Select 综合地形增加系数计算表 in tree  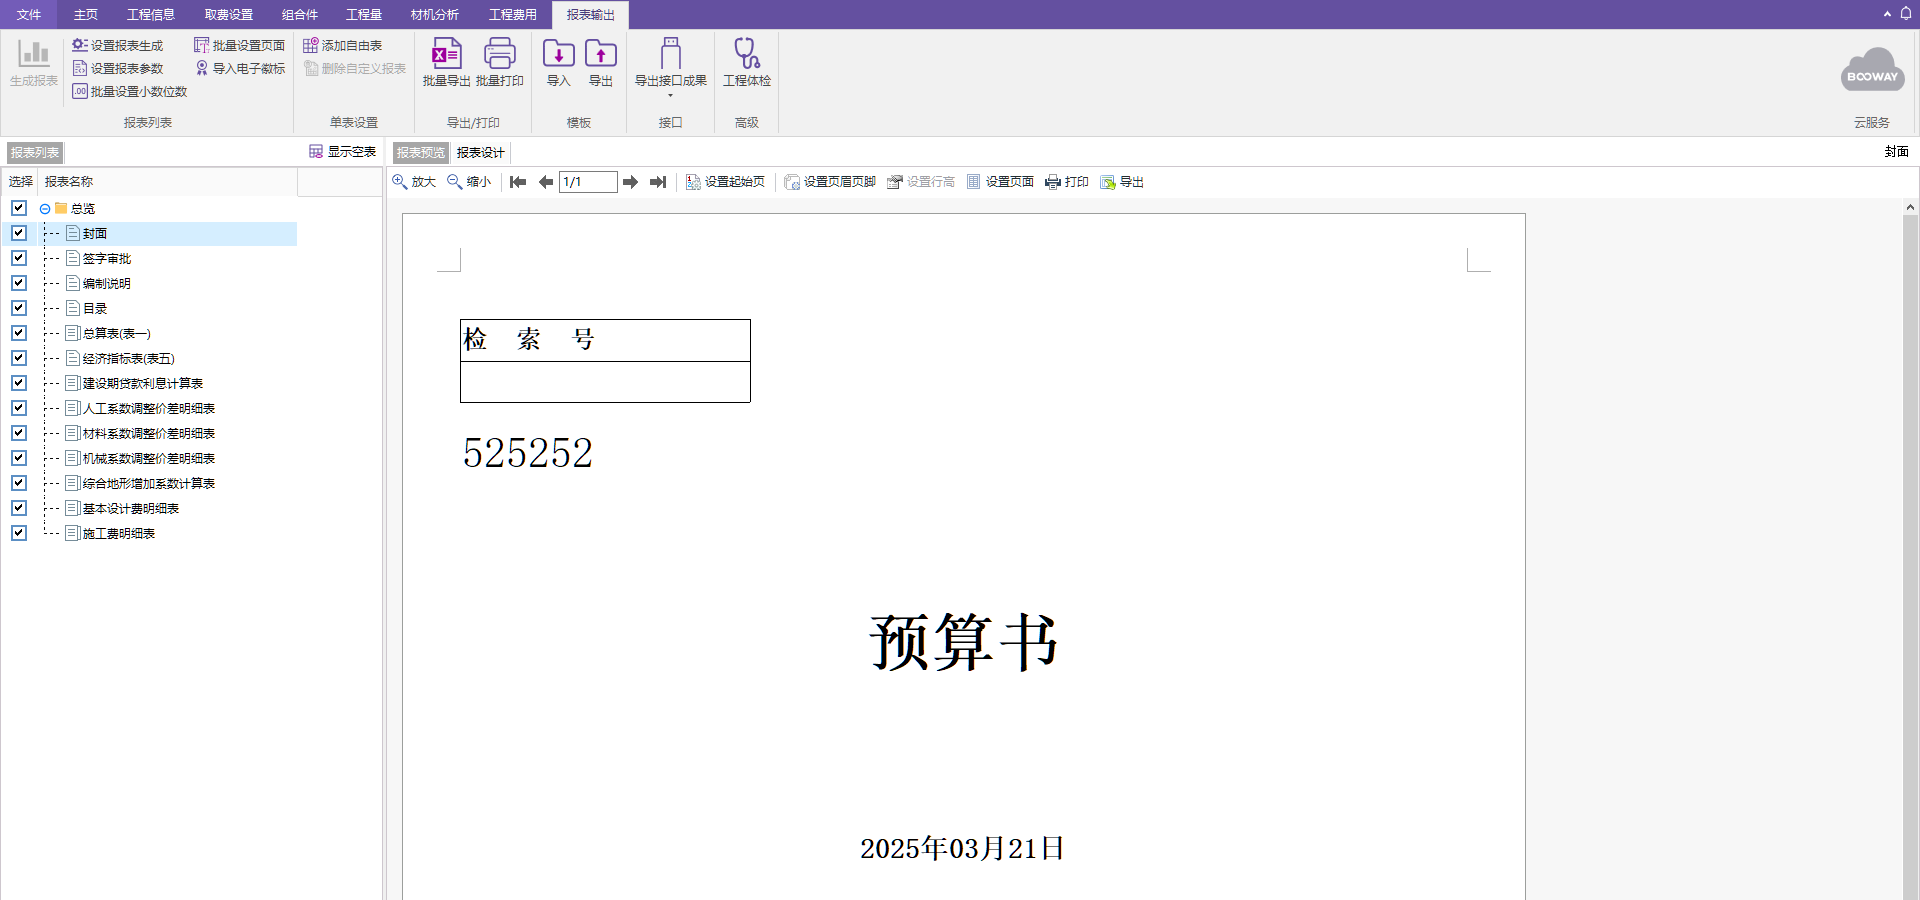[149, 483]
